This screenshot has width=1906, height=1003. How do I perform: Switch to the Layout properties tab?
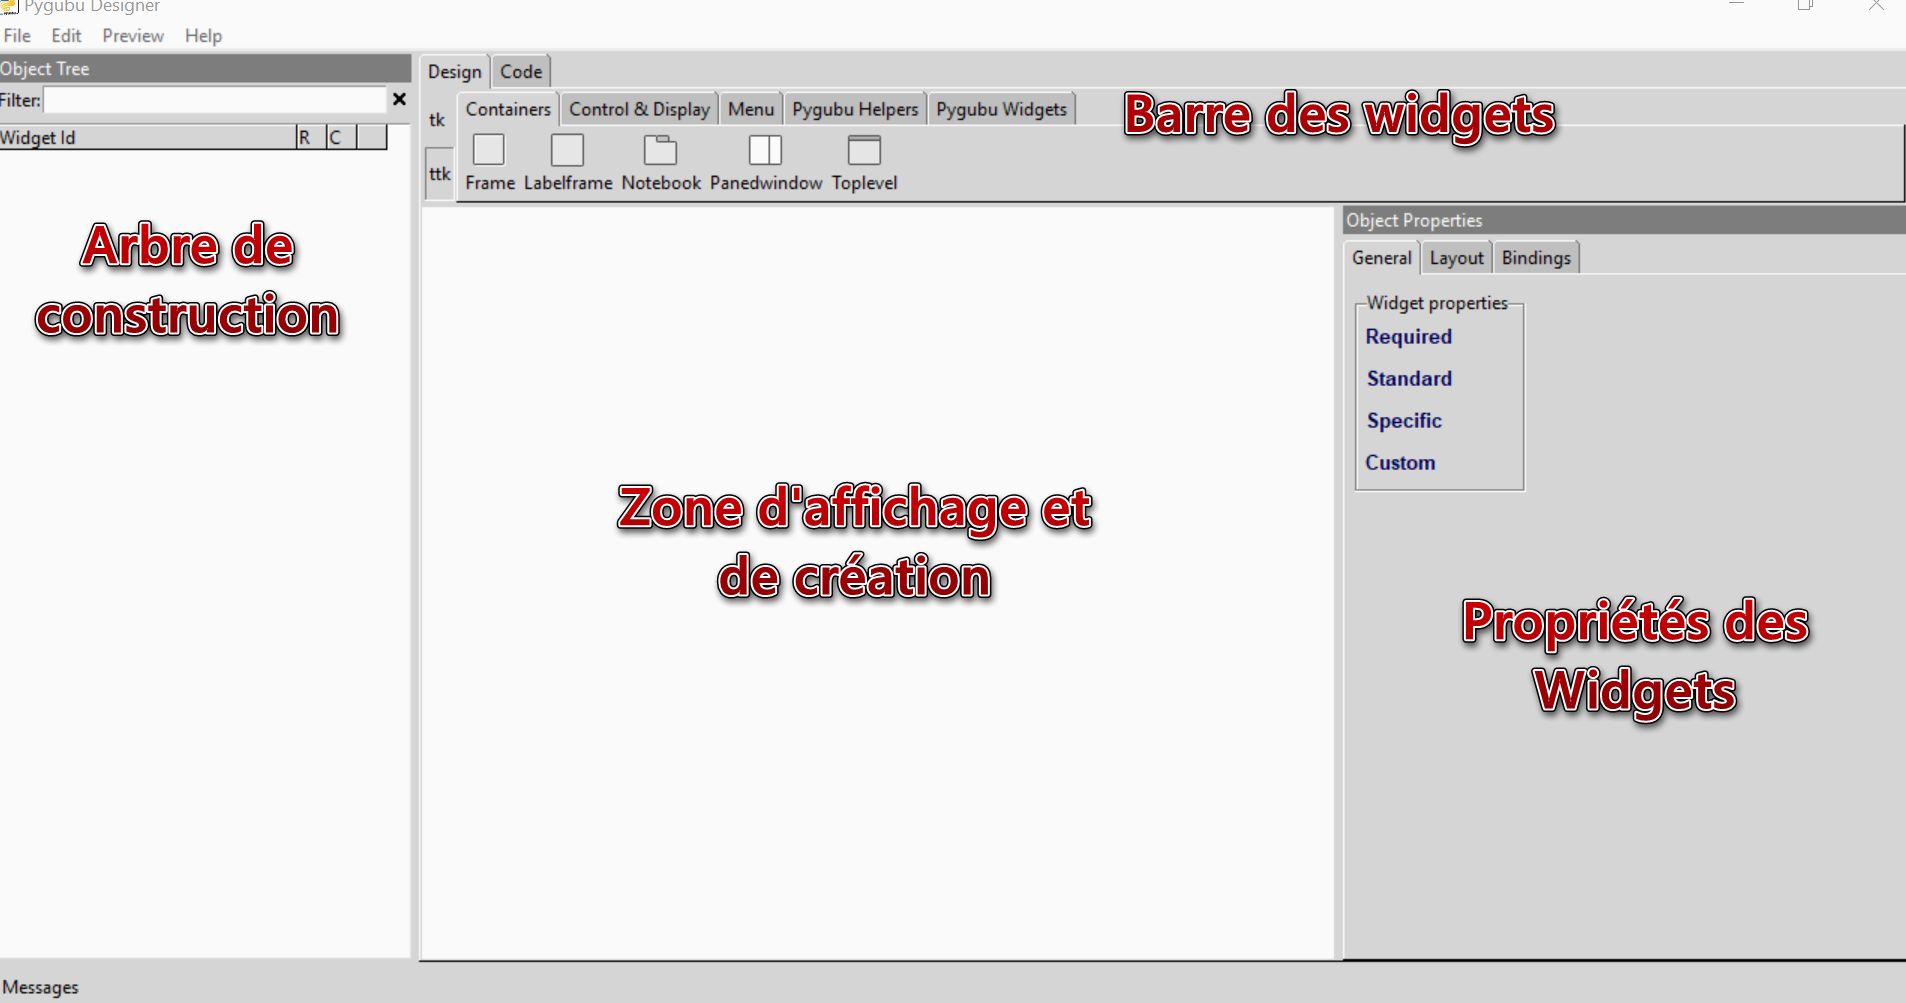[x=1456, y=257]
